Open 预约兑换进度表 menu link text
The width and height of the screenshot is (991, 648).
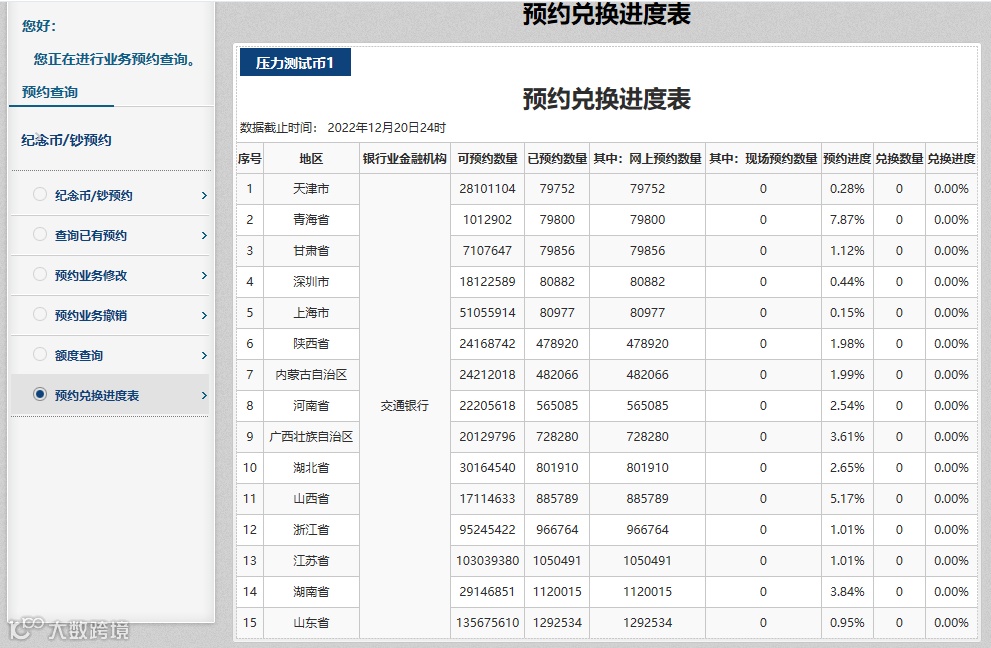click(x=97, y=395)
